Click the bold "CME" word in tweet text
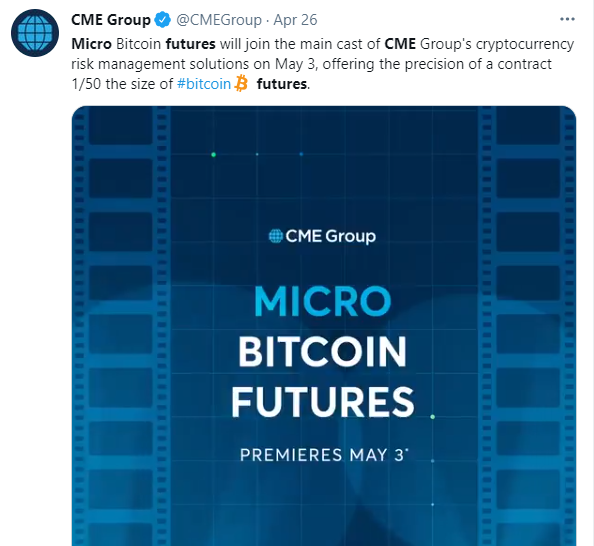 [400, 44]
